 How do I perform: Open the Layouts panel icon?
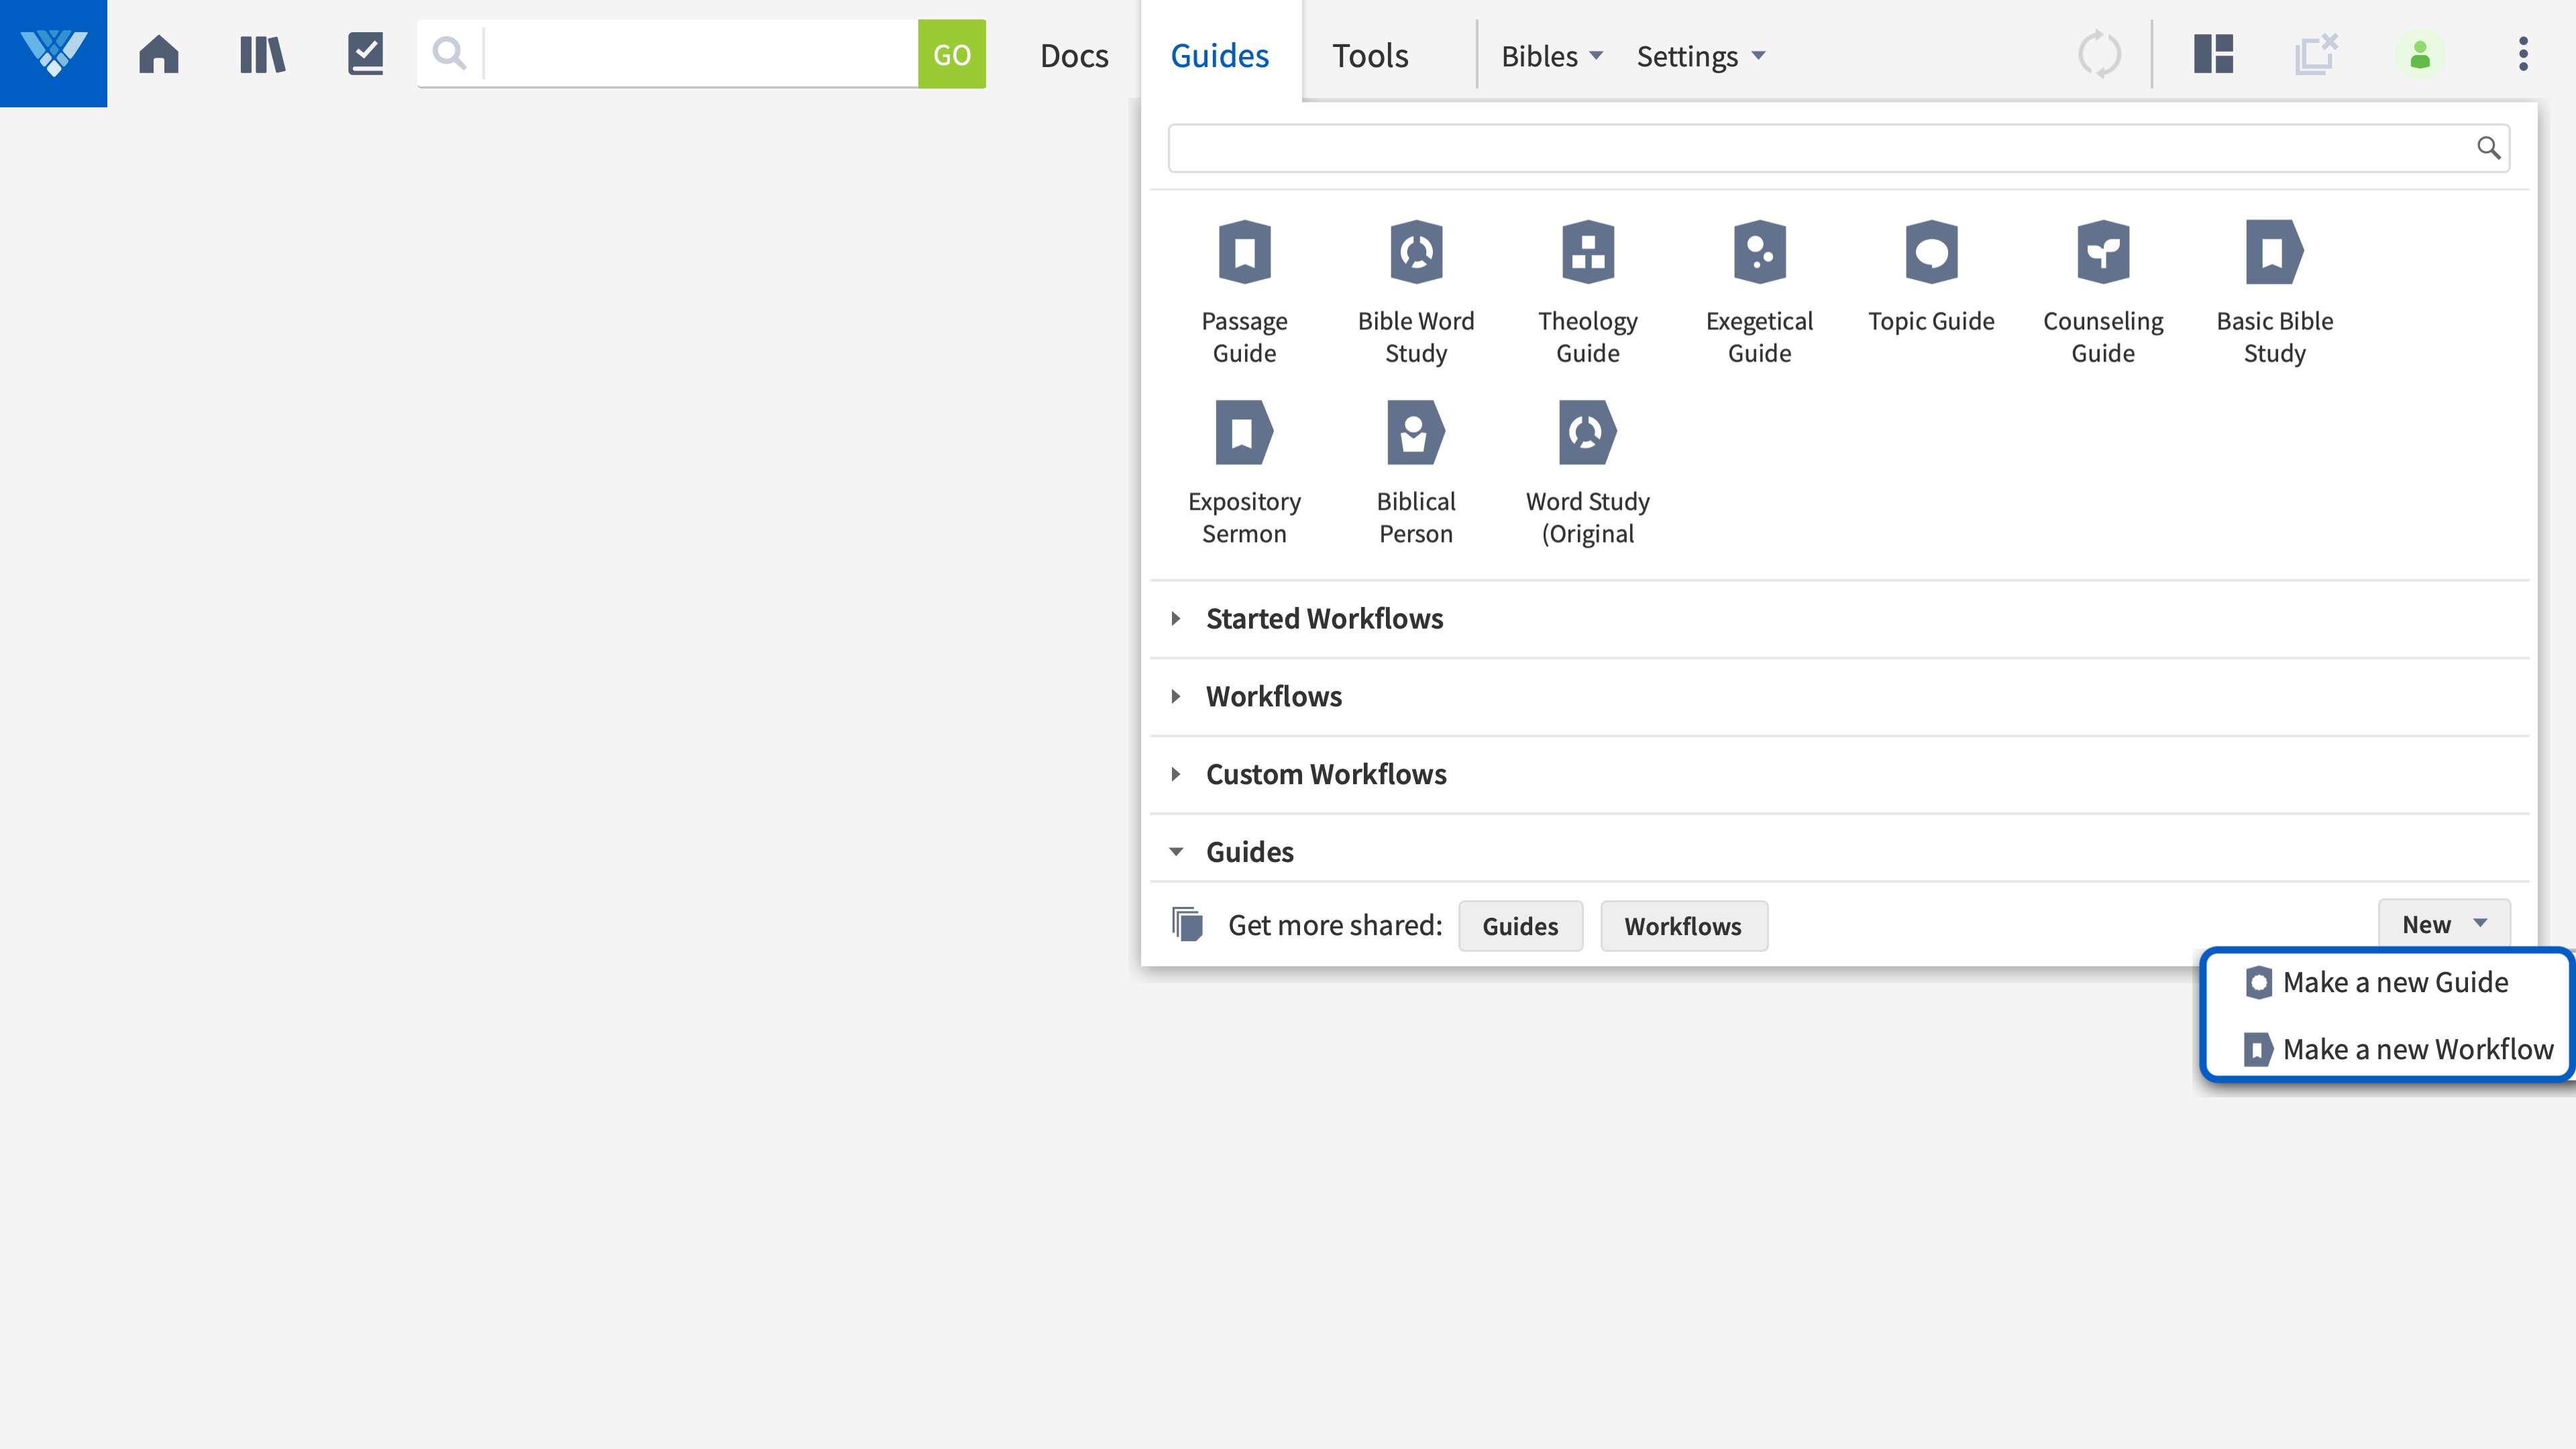(x=2213, y=54)
